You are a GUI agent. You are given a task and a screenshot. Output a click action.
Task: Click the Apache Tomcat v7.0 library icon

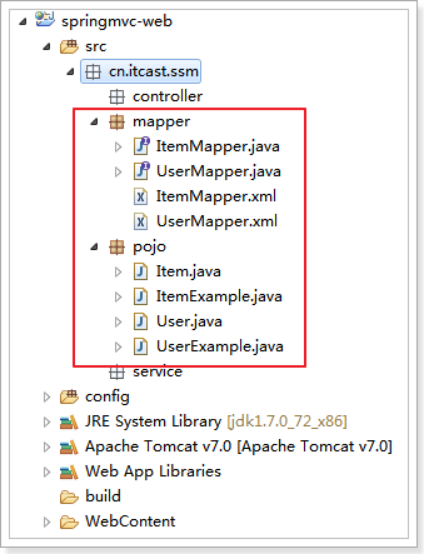click(x=69, y=447)
